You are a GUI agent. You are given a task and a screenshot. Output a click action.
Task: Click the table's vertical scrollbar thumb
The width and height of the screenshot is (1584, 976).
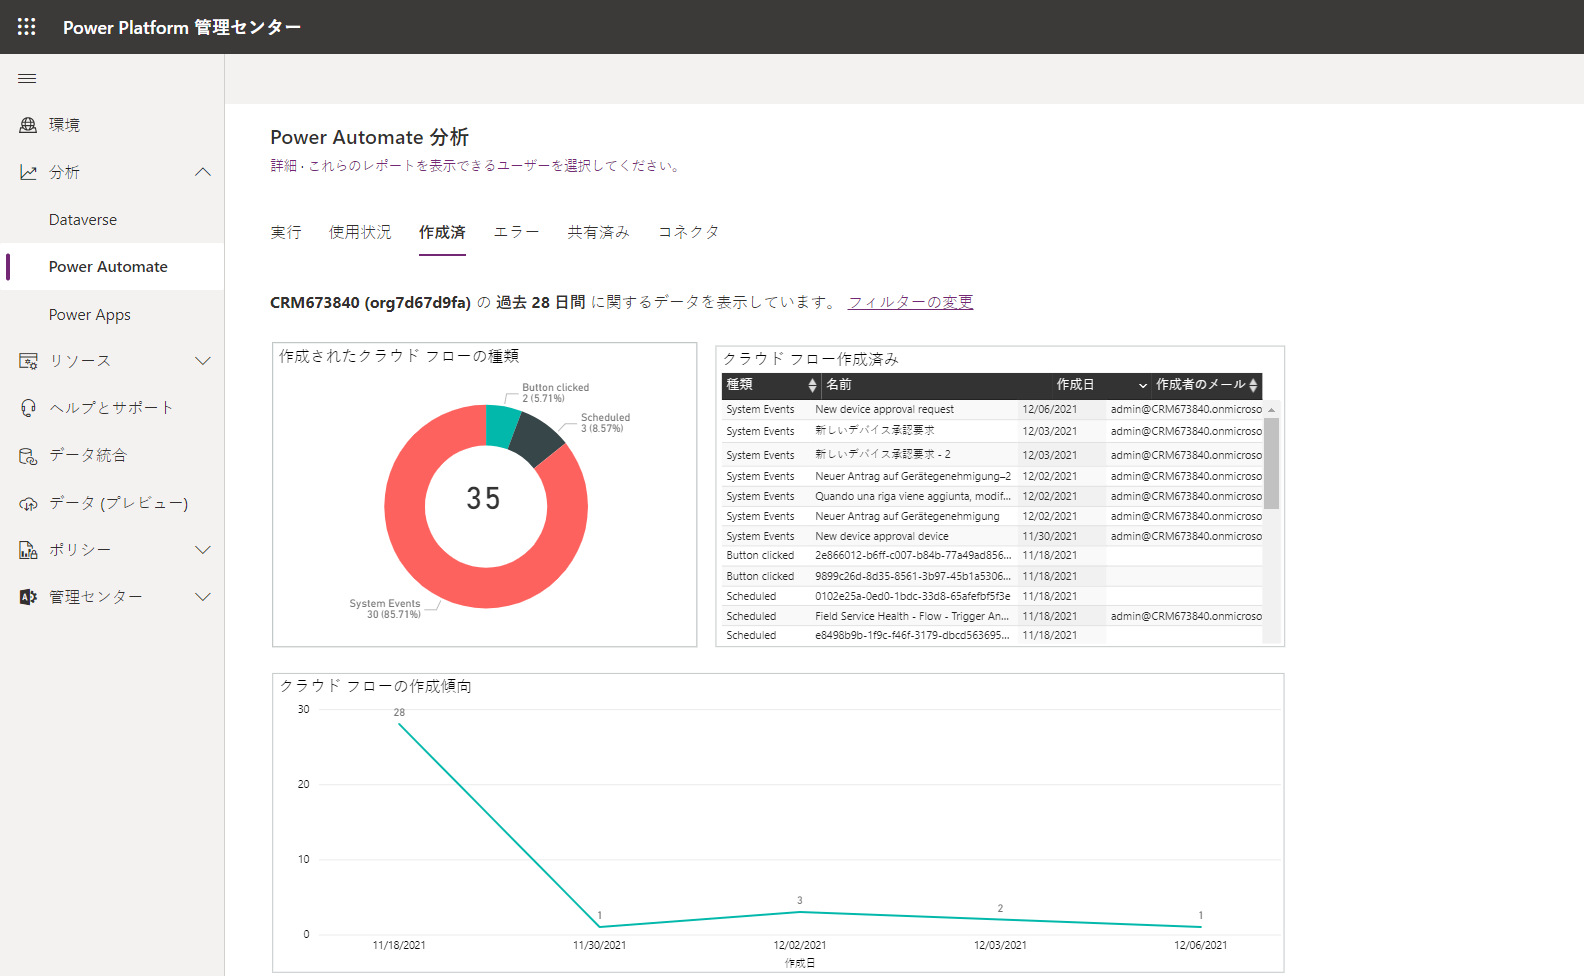click(1271, 463)
